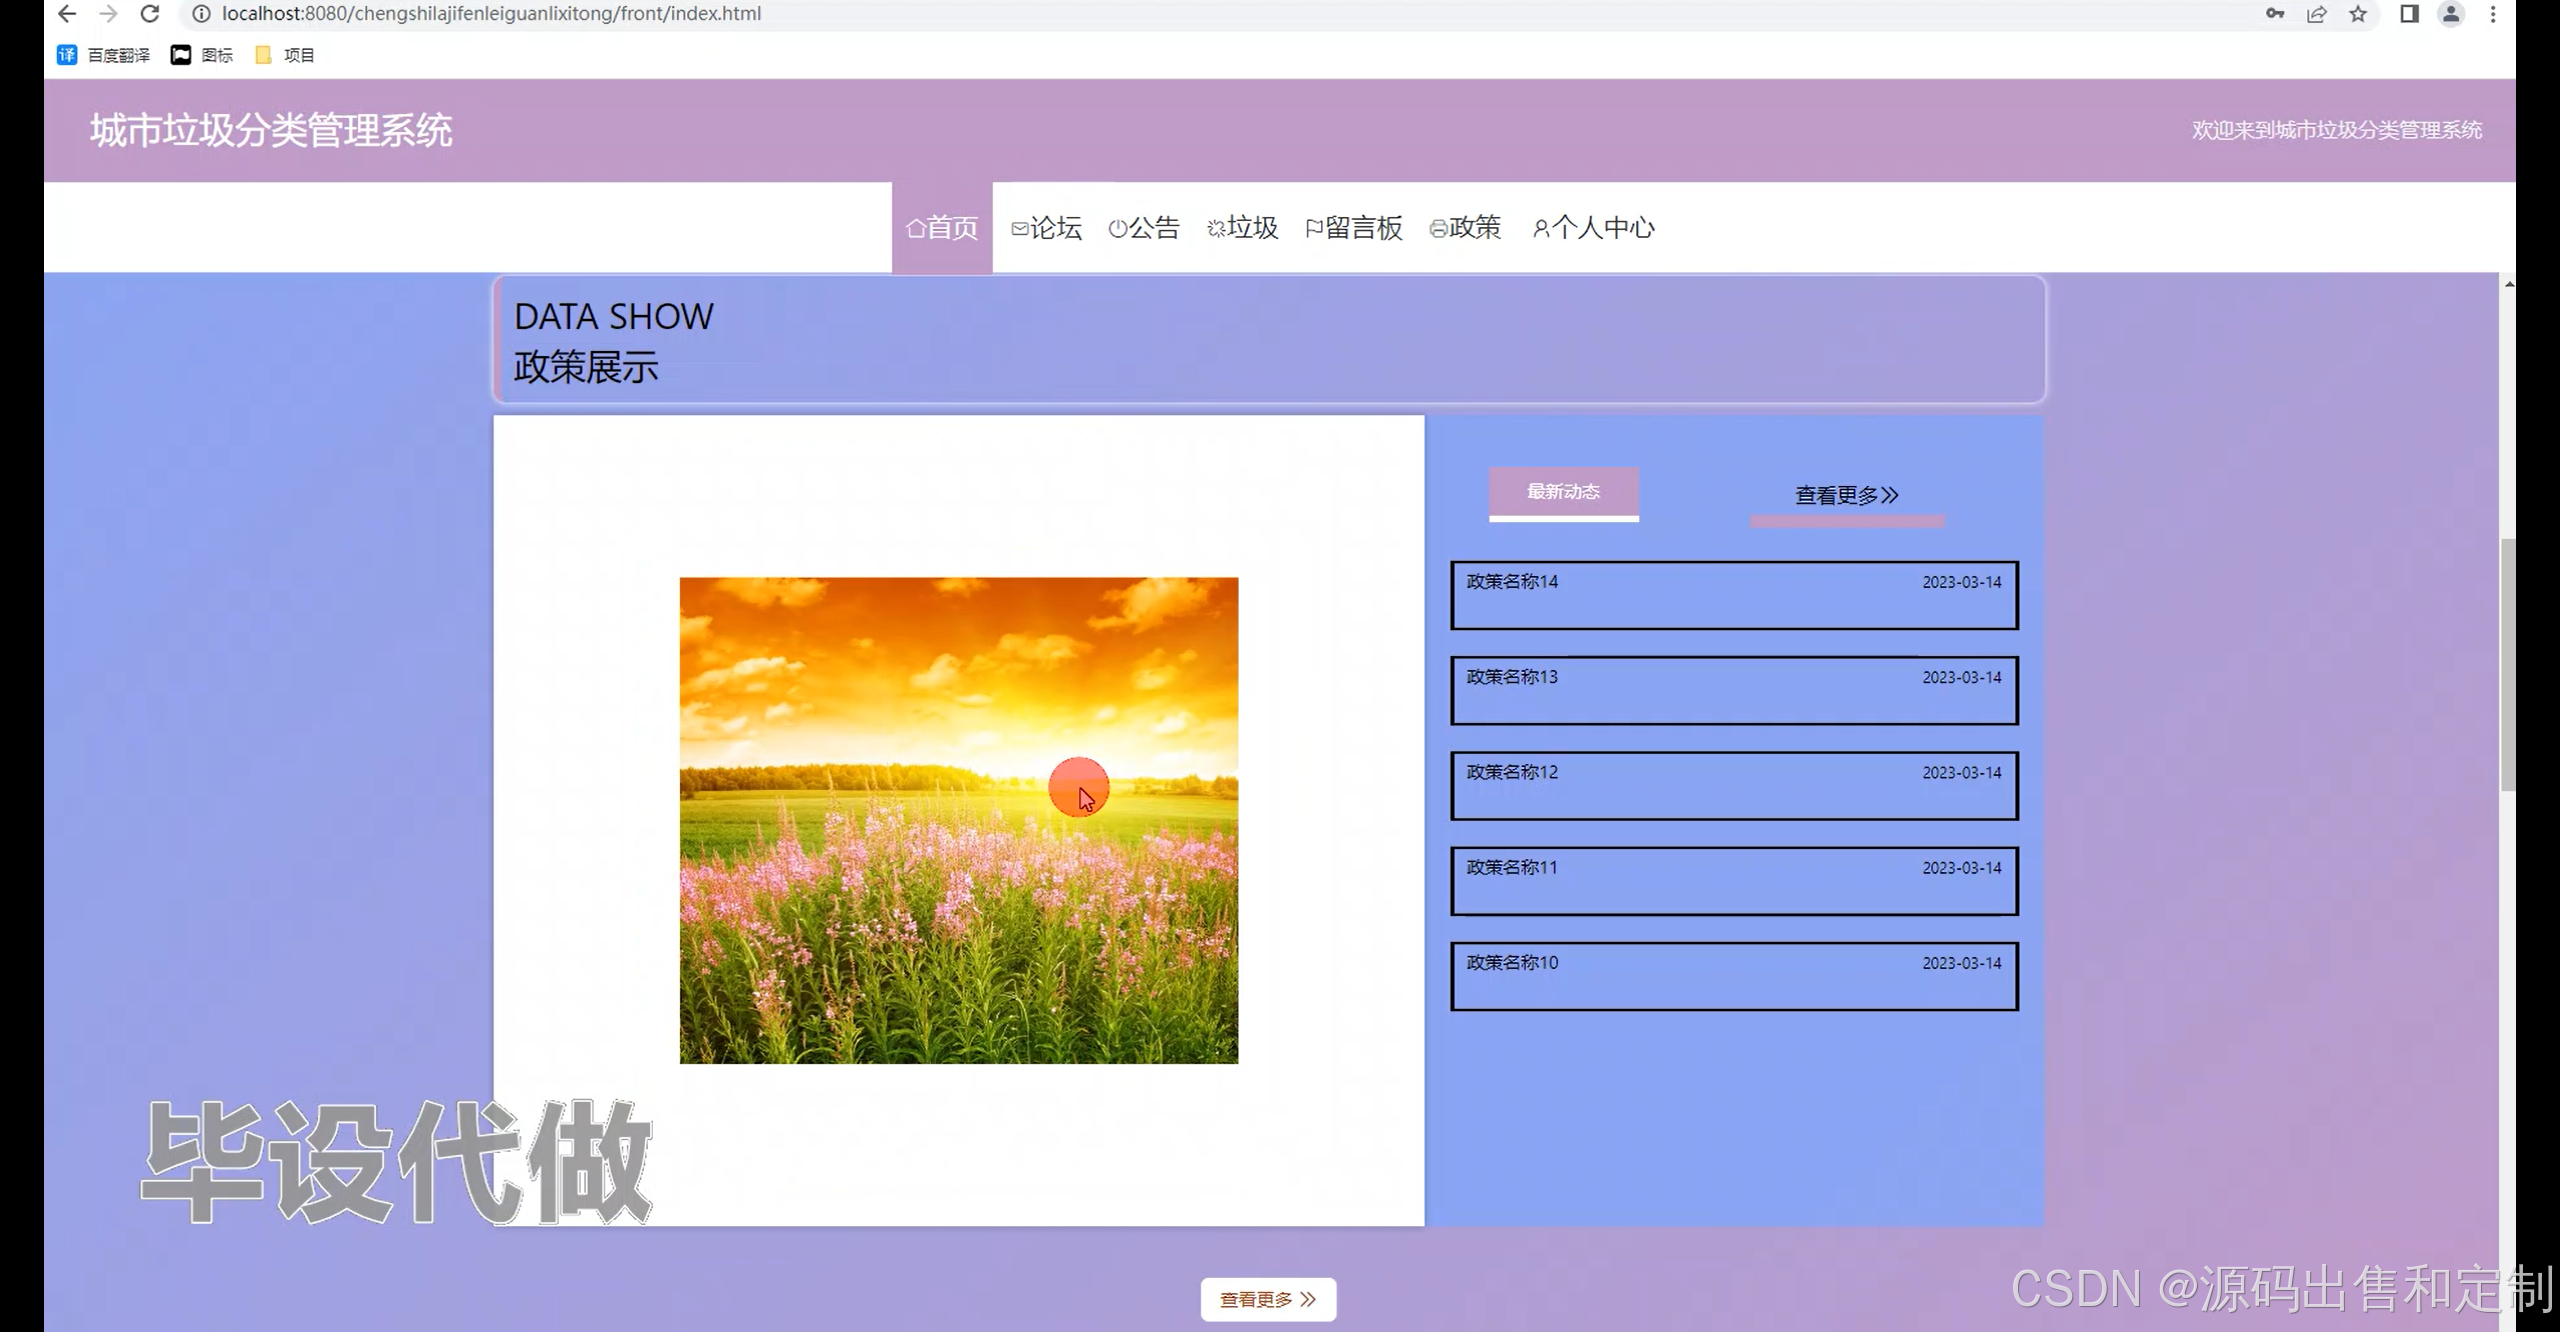Expand 查看更多 in news panel
Screen dimensions: 2560x1332
pyautogui.click(x=1846, y=495)
